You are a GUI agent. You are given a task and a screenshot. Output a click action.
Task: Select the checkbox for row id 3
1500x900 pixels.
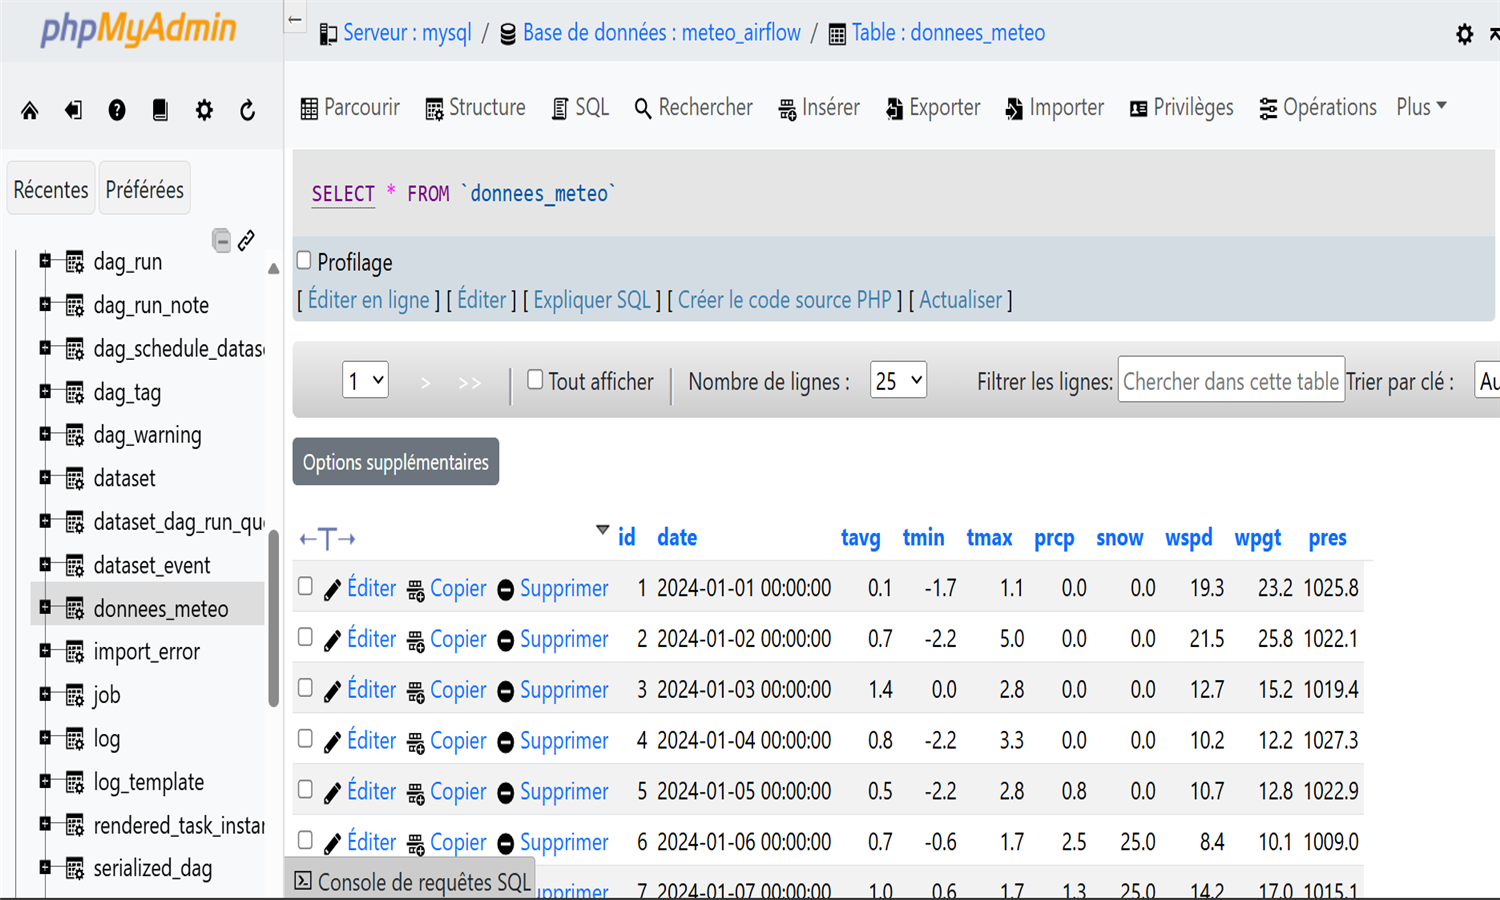306,688
